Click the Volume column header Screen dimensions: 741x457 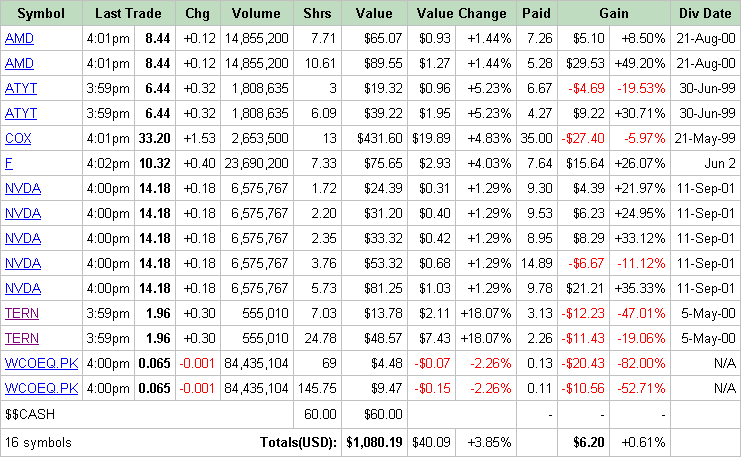pos(256,13)
